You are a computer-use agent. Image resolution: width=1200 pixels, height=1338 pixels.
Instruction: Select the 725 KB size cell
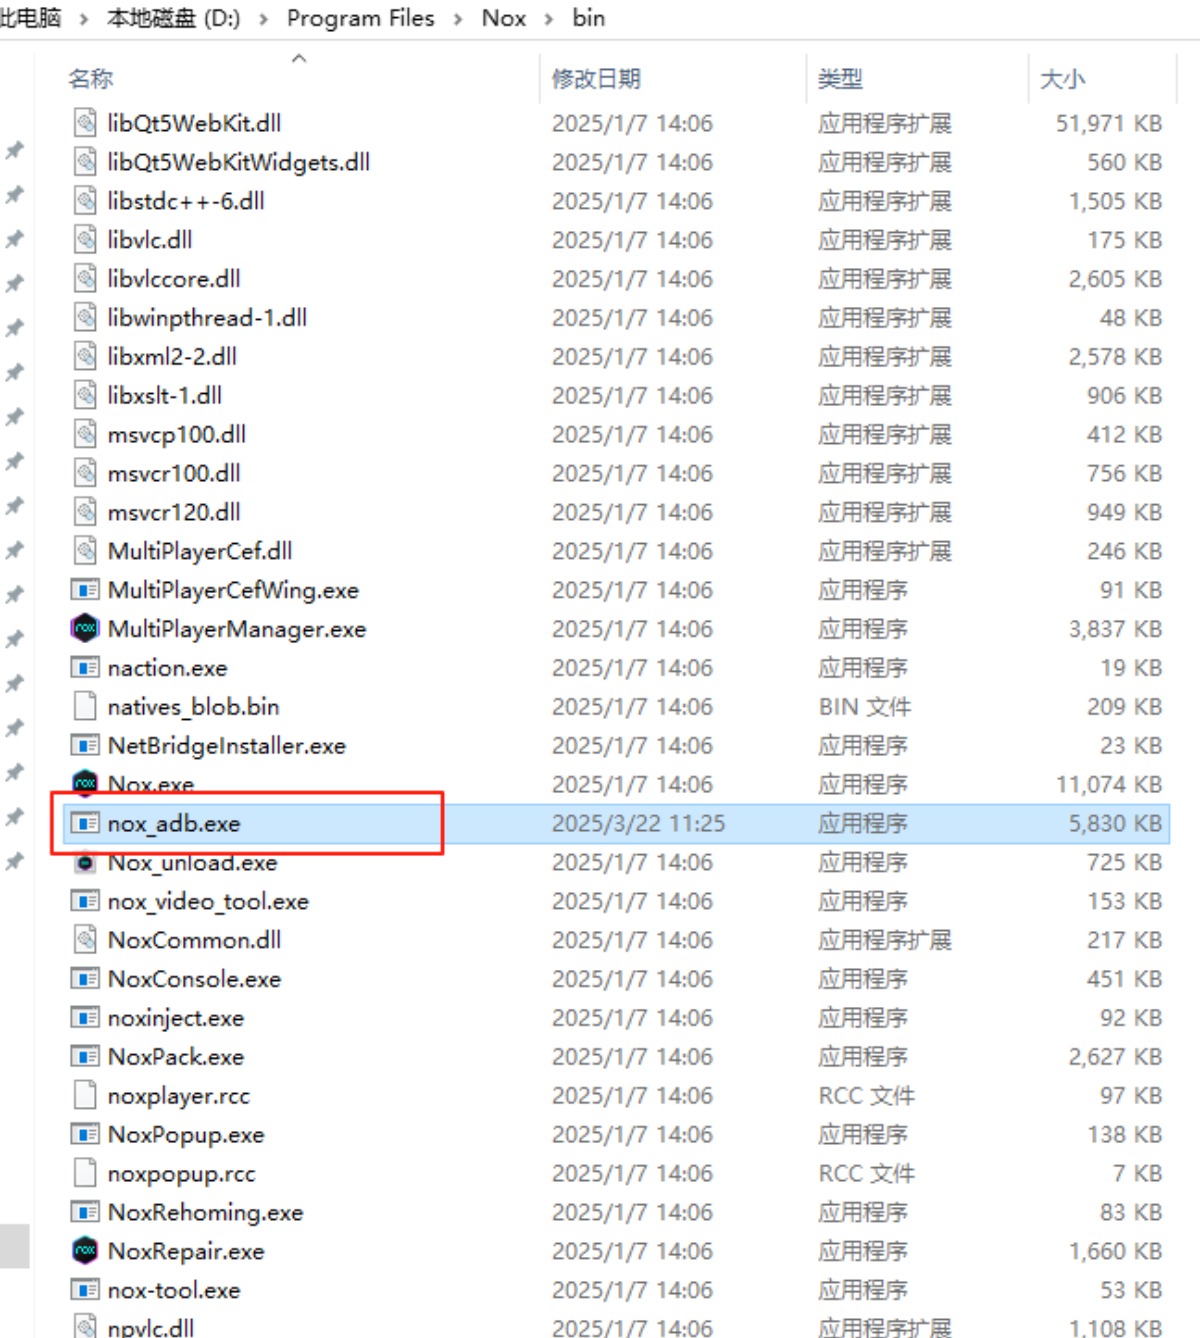[1125, 863]
